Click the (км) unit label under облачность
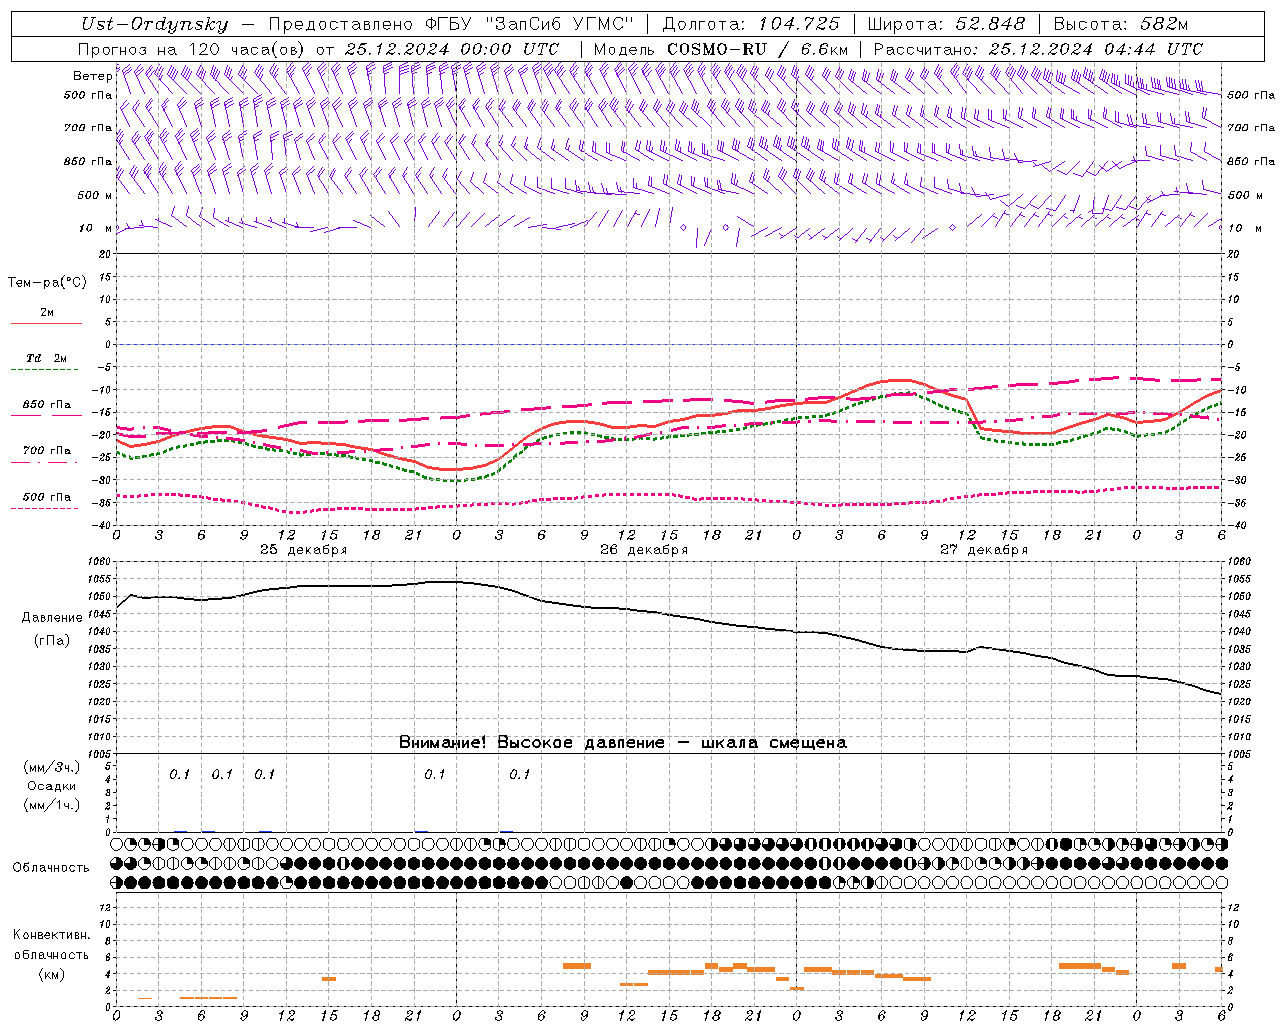Viewport: 1280px width, 1024px height. pos(52,975)
